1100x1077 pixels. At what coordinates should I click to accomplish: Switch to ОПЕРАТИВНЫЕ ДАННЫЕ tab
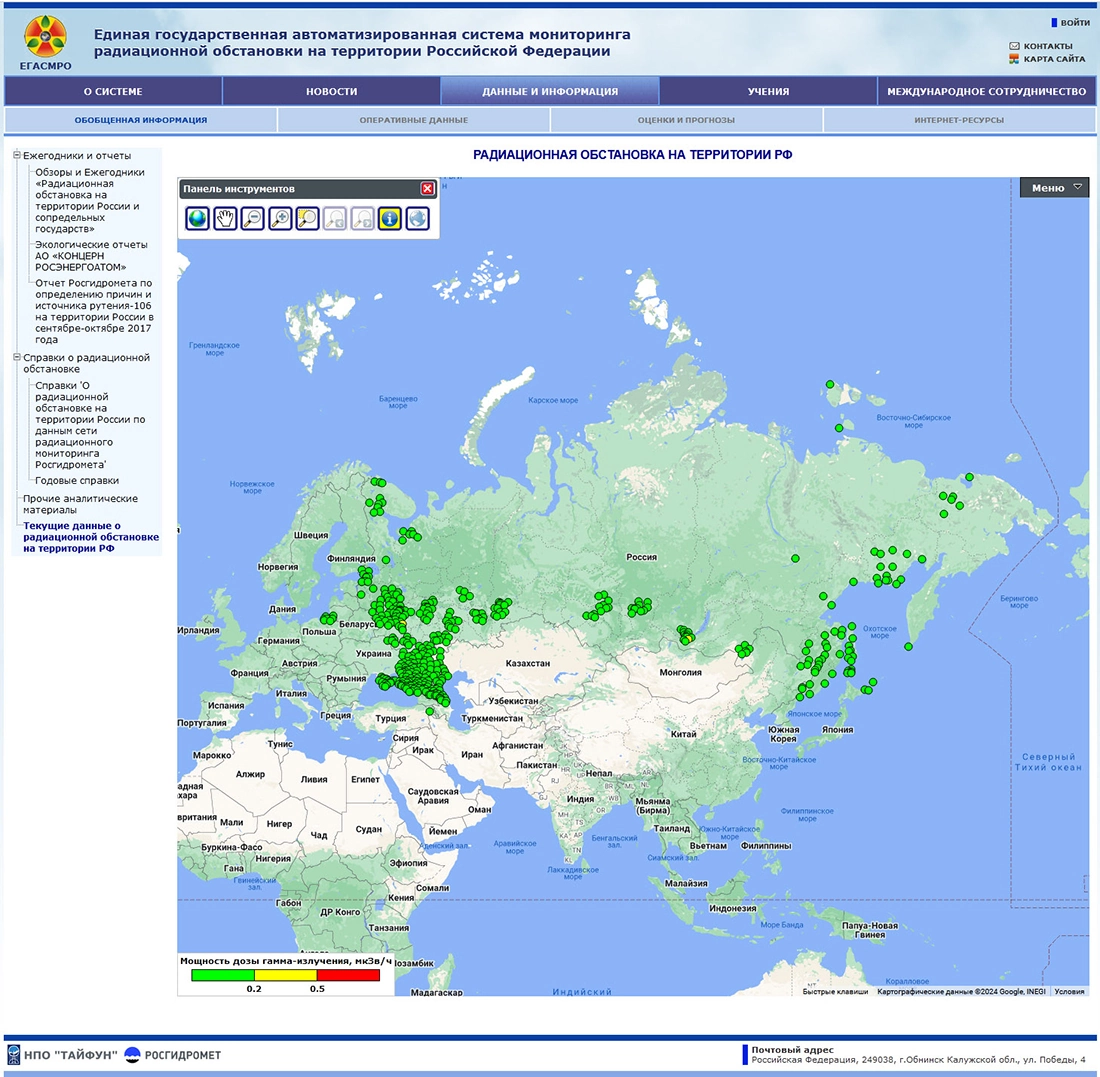pos(413,120)
